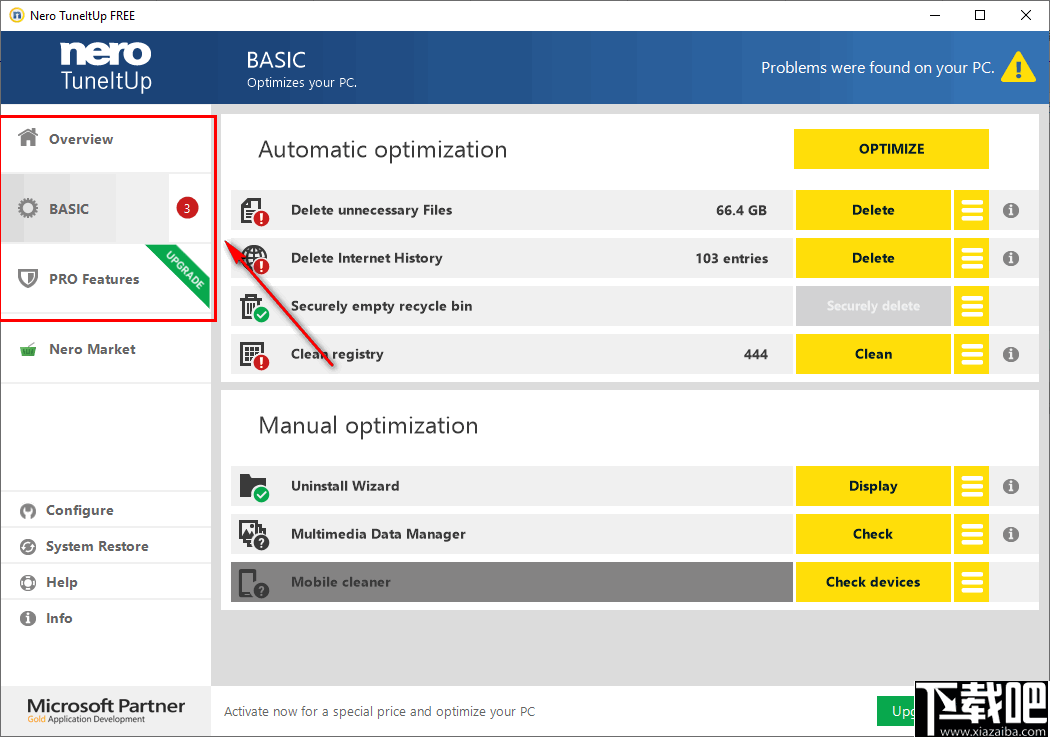Expand options menu for Delete Internet History
The width and height of the screenshot is (1050, 737).
coord(971,258)
